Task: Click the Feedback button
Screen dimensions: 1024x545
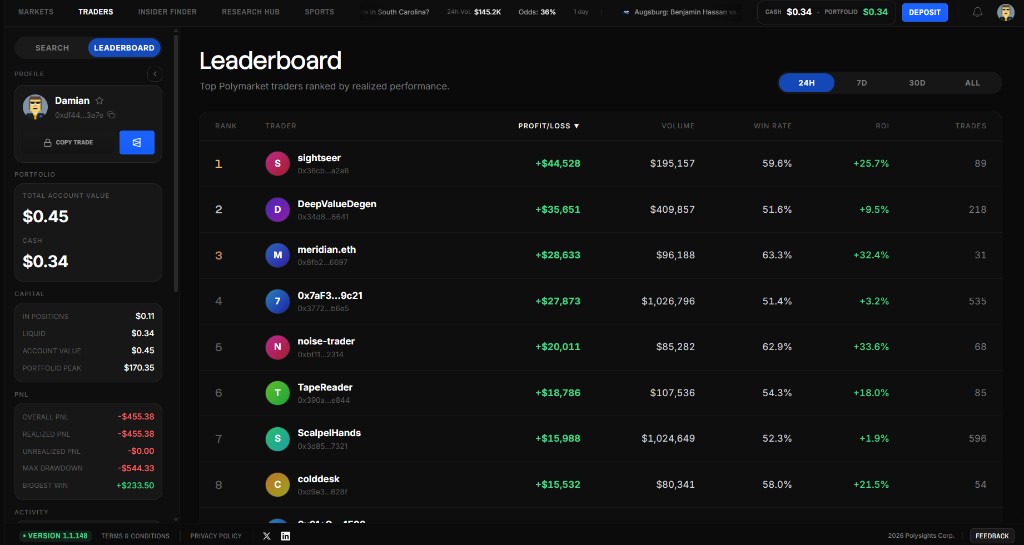Action: click(x=992, y=536)
